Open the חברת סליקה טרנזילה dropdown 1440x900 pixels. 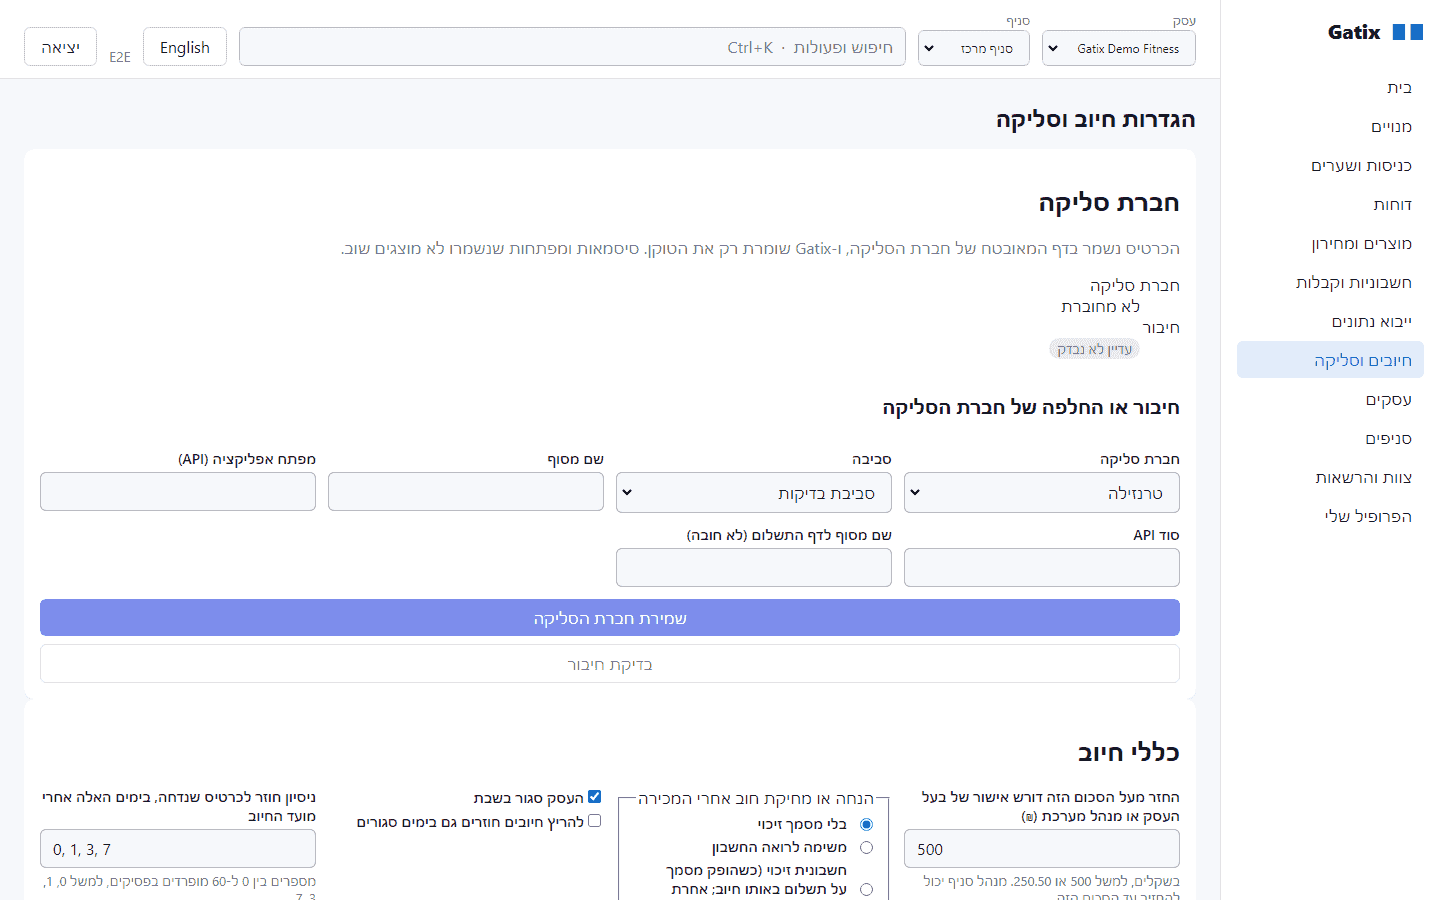pos(1041,493)
